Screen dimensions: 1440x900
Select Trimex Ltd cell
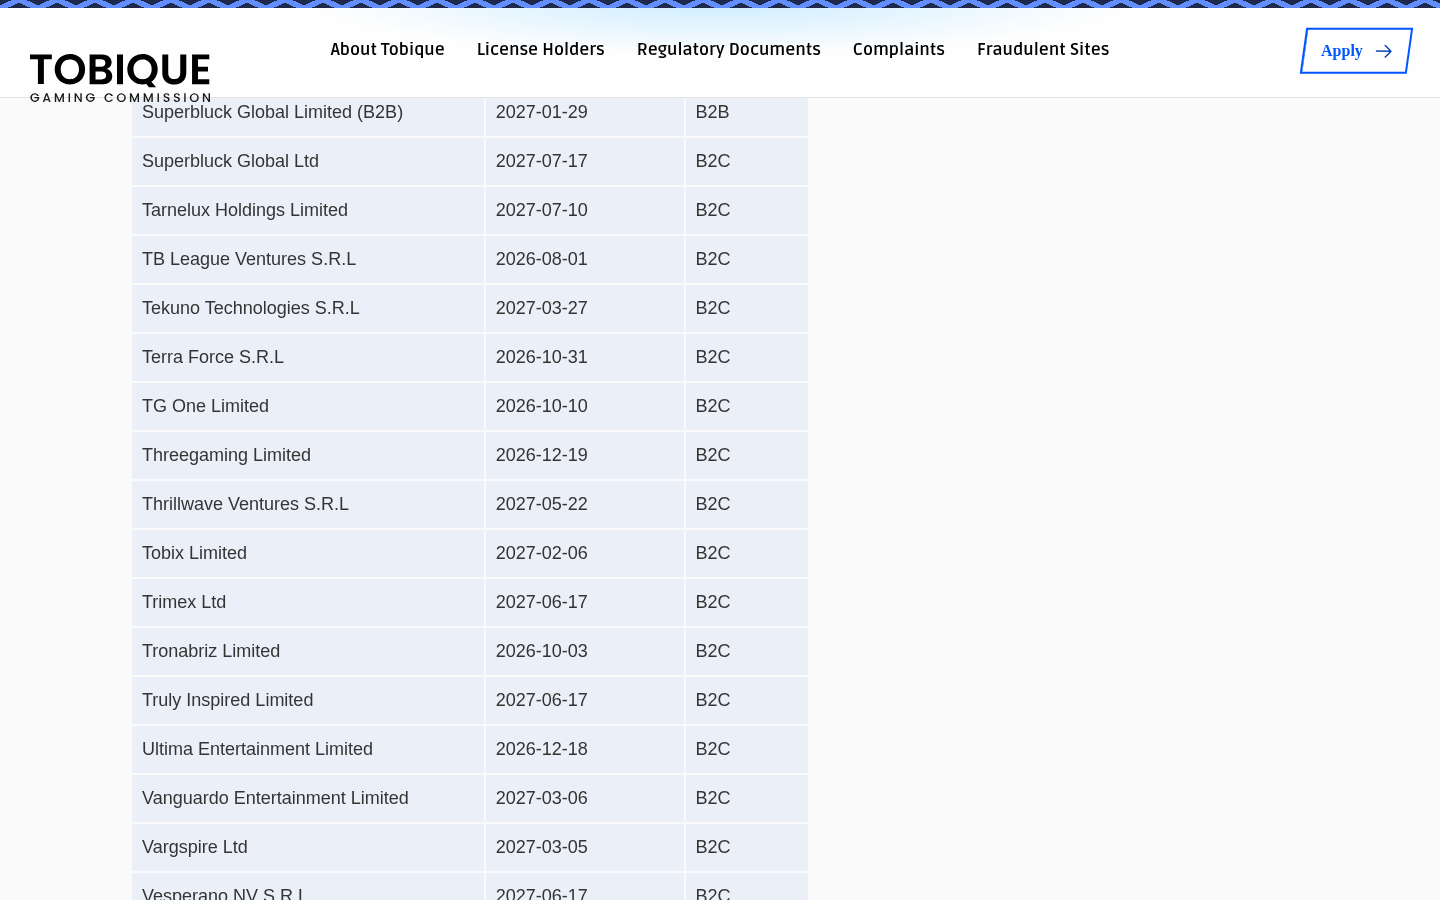pos(308,602)
